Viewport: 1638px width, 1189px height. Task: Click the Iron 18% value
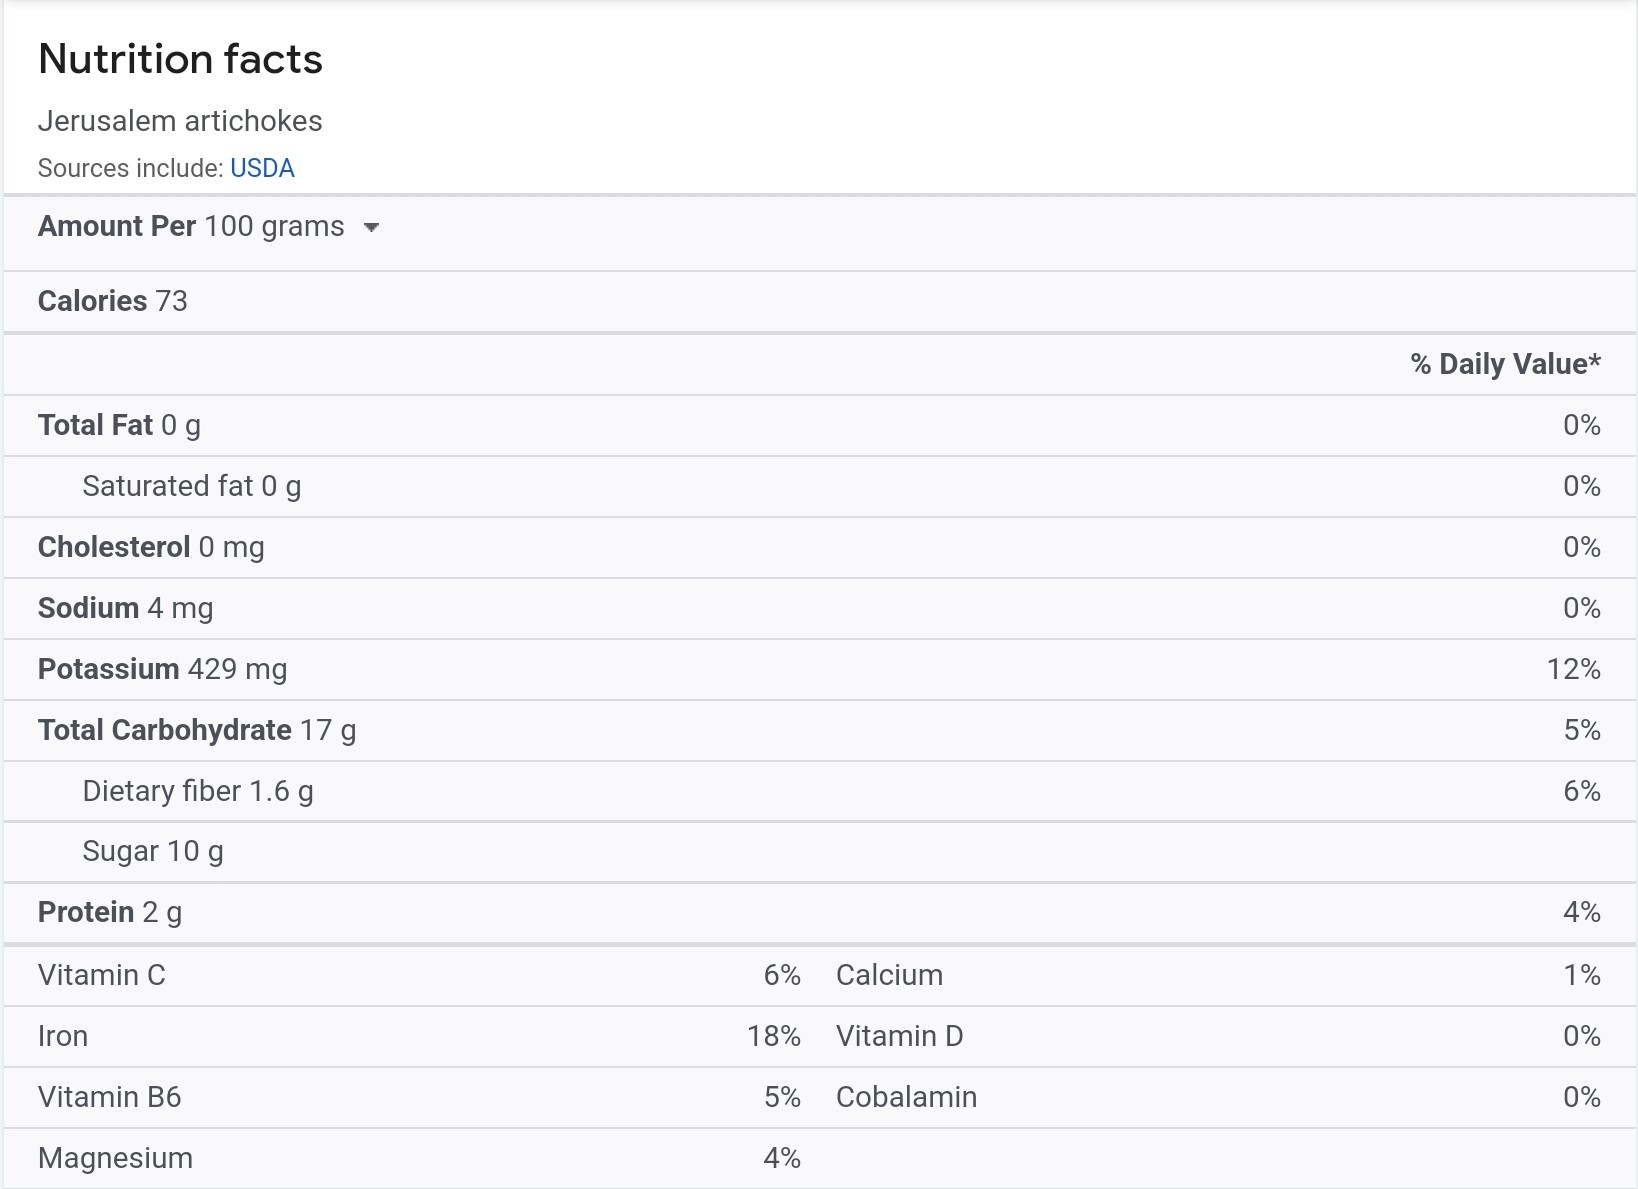click(773, 1036)
